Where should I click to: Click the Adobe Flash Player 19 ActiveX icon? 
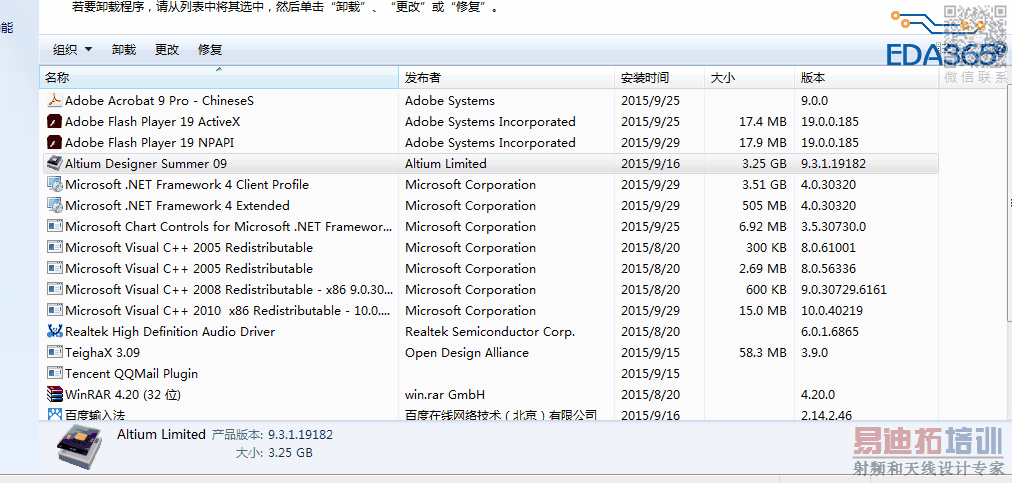tap(55, 122)
